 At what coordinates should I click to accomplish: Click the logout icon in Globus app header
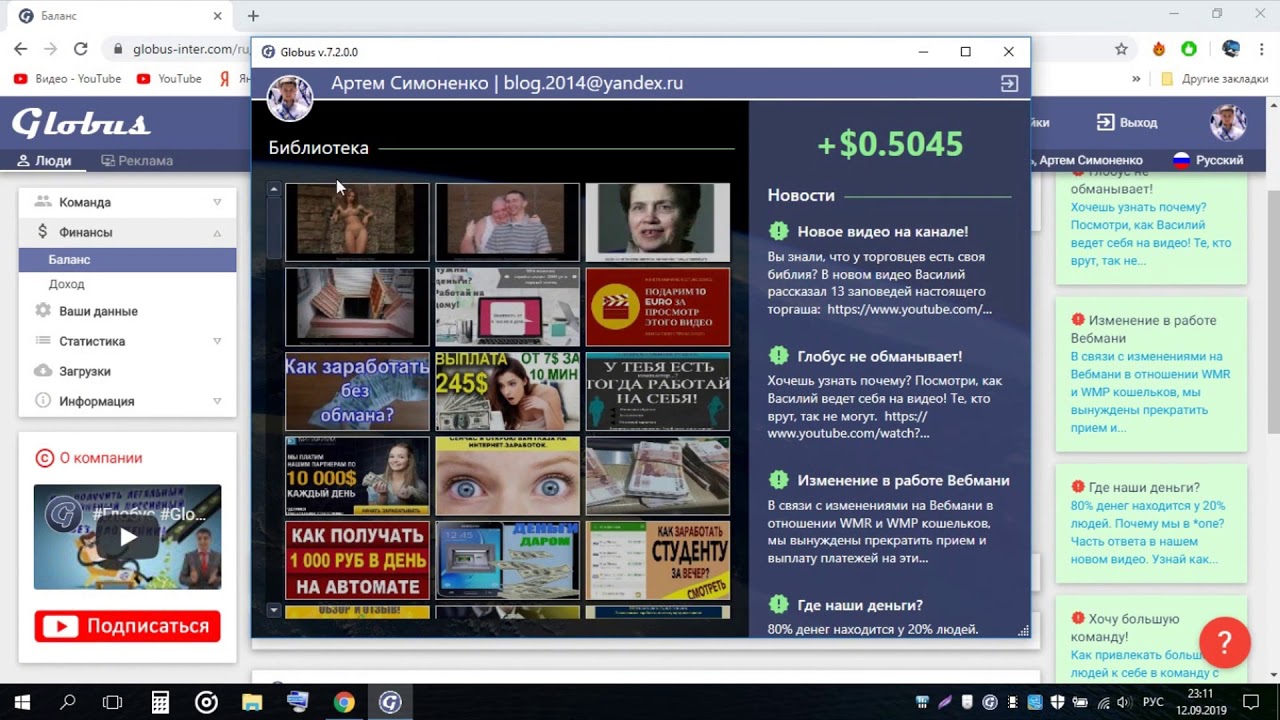(1009, 84)
